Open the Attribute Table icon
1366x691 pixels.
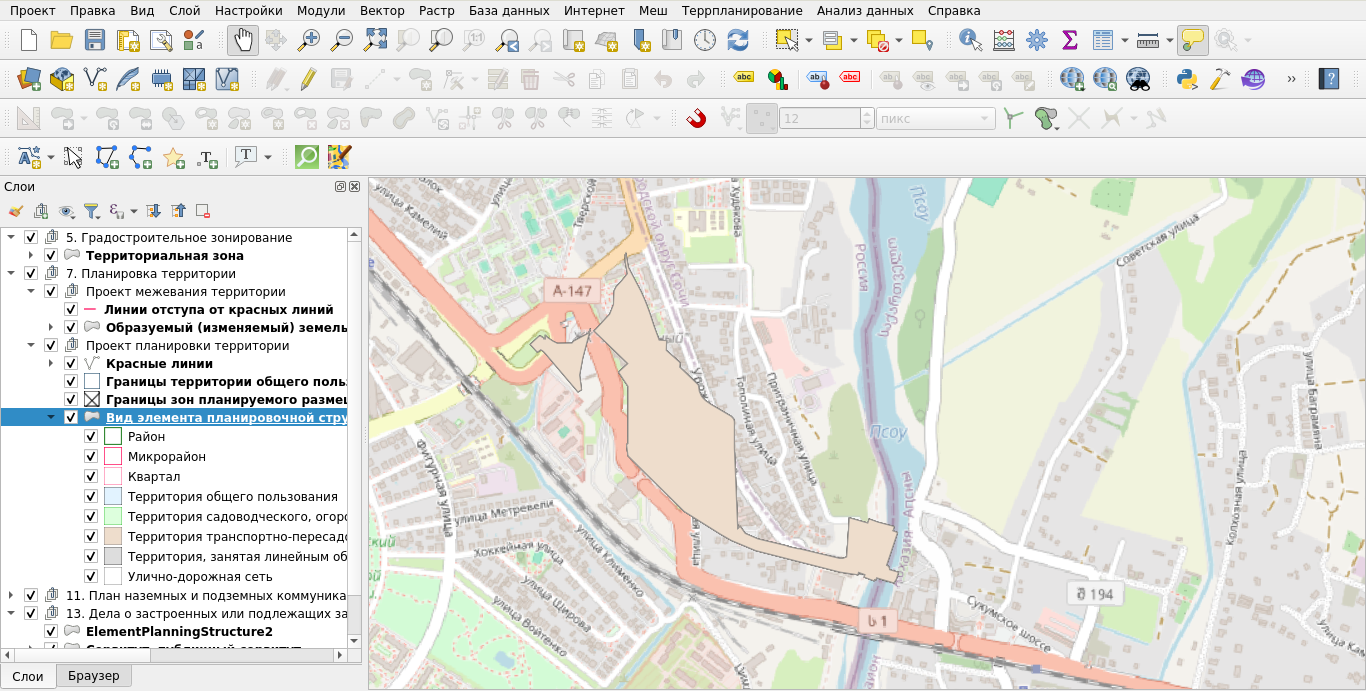tap(1102, 41)
